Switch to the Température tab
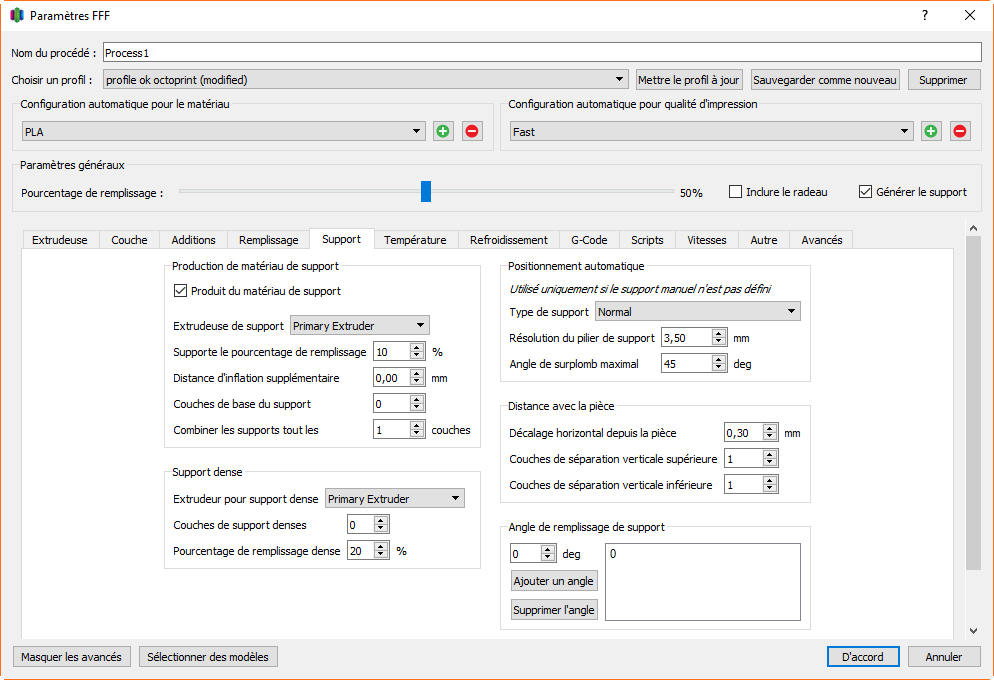994x680 pixels. (x=415, y=240)
